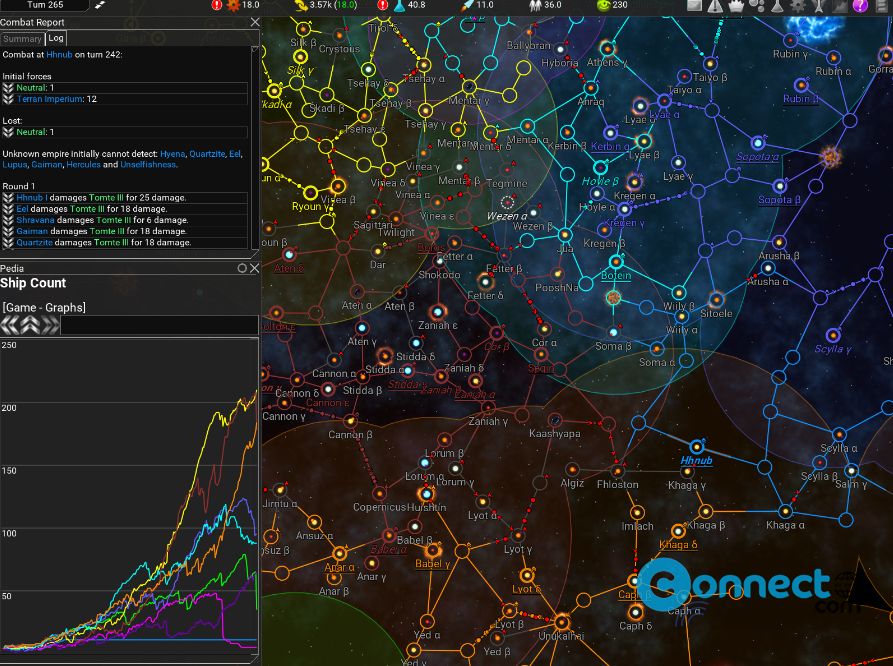Expand the Eel damages Tomte III row
This screenshot has height=666, width=893.
coord(125,209)
